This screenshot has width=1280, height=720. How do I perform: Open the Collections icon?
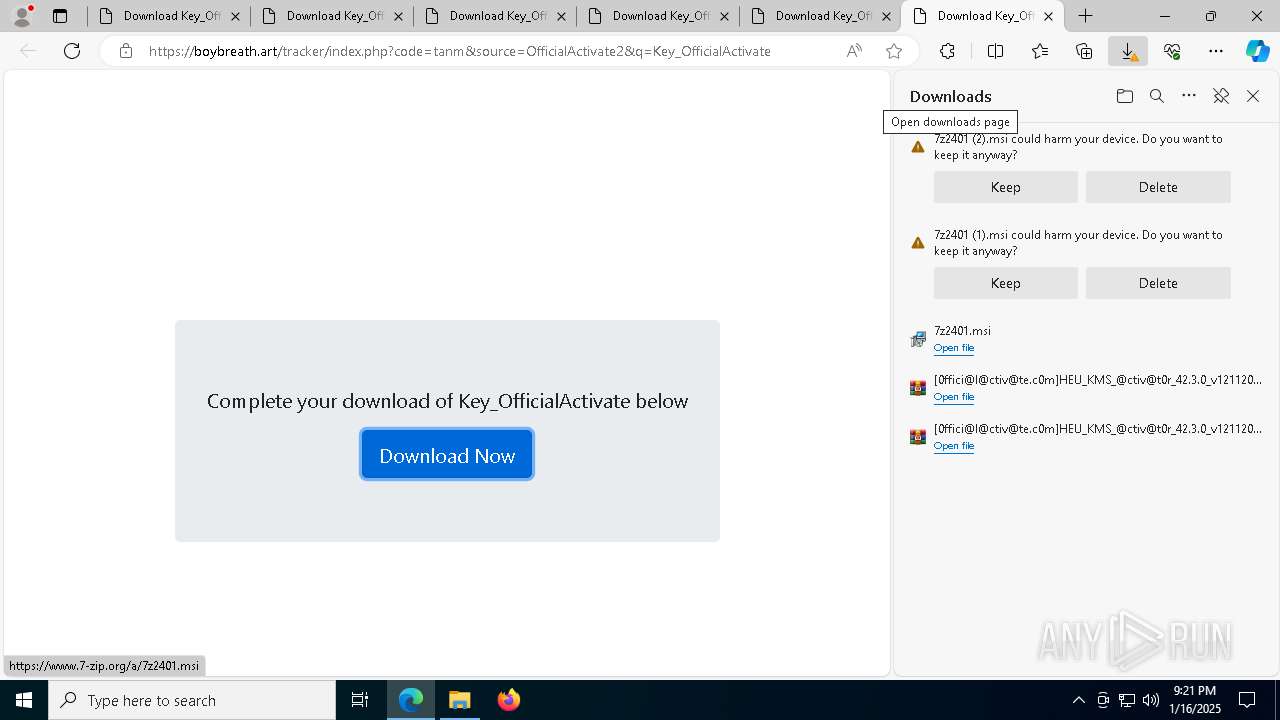(x=1084, y=51)
